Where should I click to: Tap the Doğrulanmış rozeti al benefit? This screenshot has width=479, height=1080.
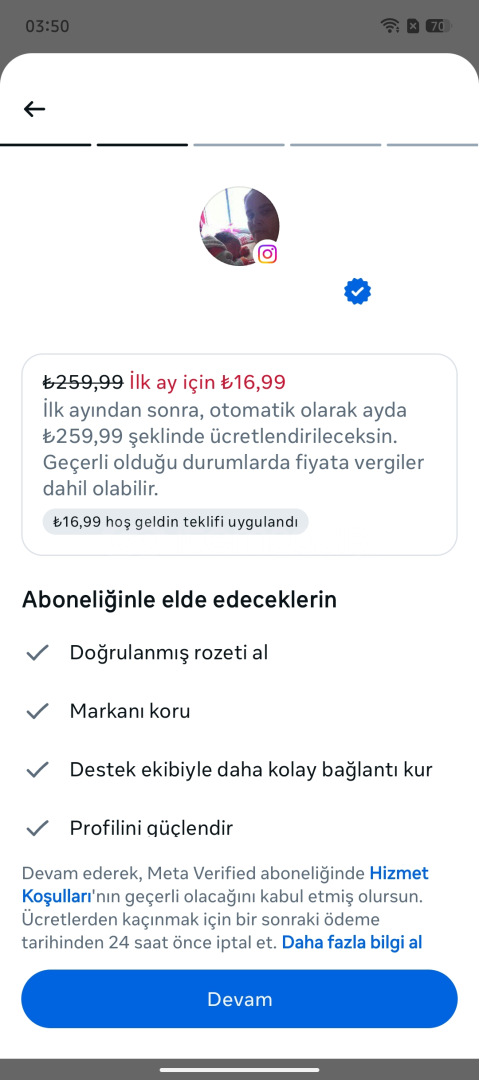(169, 652)
